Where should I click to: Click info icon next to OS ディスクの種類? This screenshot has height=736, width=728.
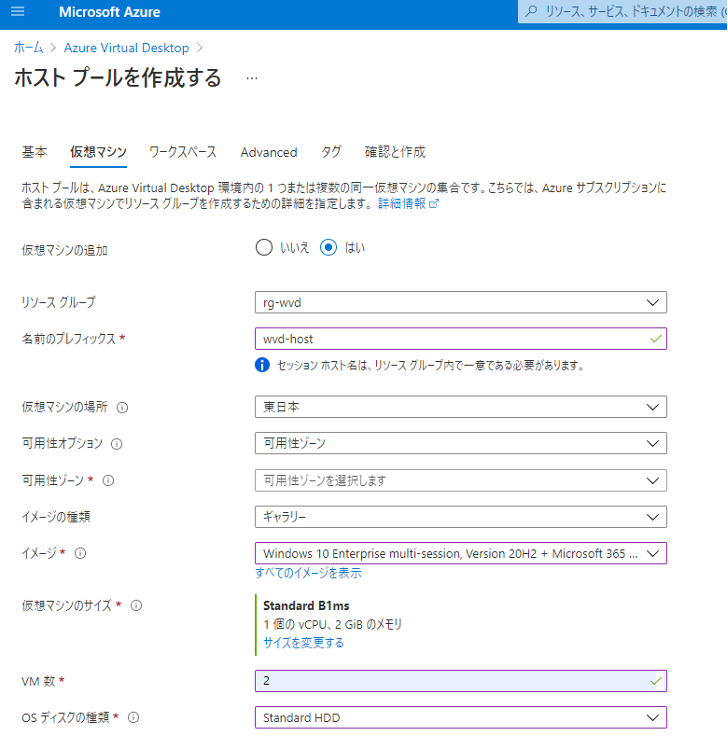tap(133, 717)
